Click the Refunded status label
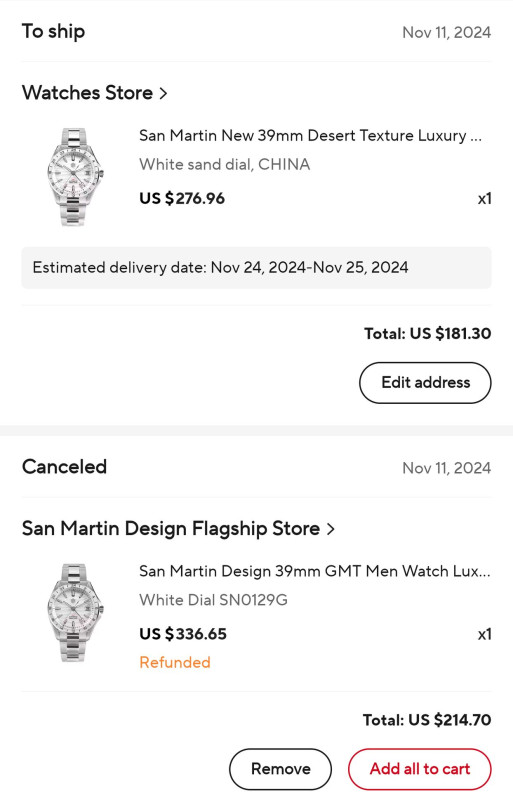The image size is (513, 800). click(x=175, y=662)
